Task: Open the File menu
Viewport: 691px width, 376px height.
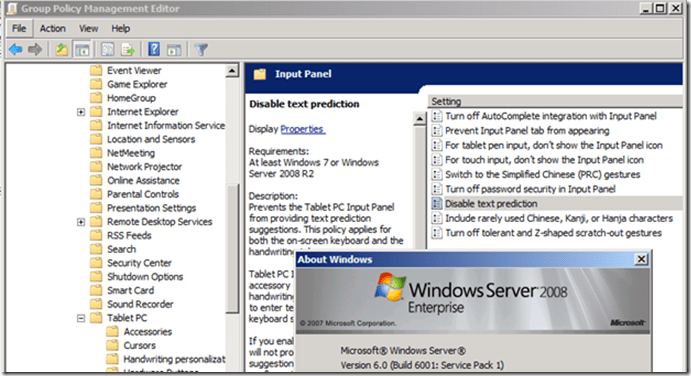Action: click(x=19, y=29)
